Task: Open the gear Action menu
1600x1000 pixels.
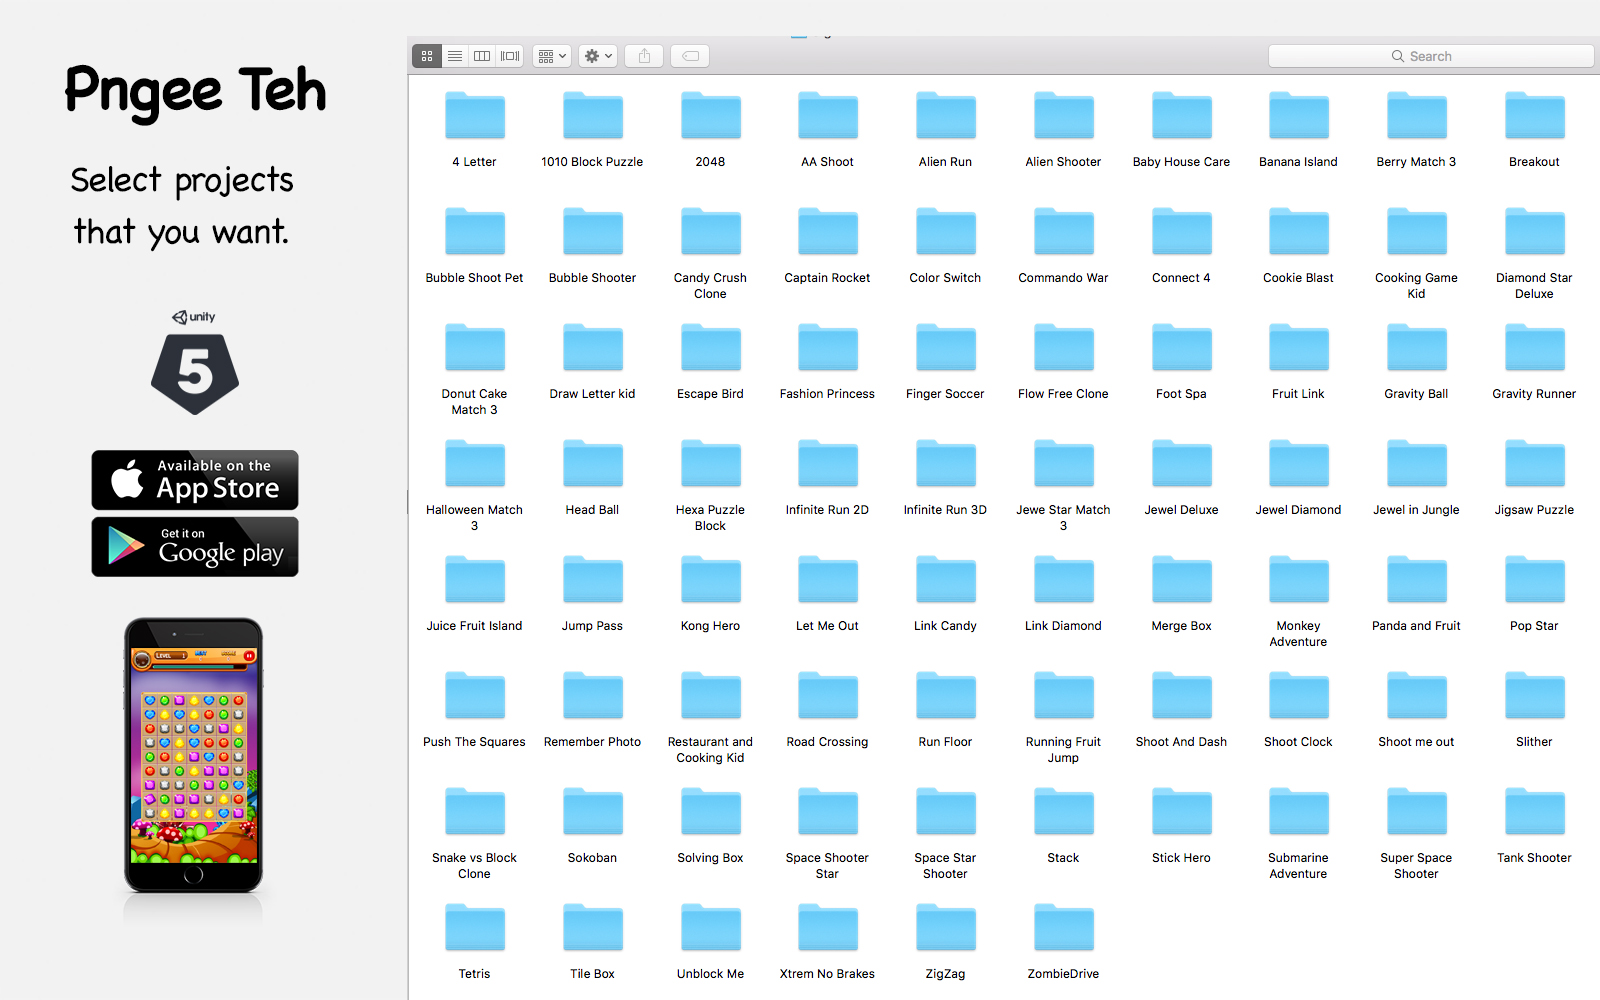Action: click(598, 56)
